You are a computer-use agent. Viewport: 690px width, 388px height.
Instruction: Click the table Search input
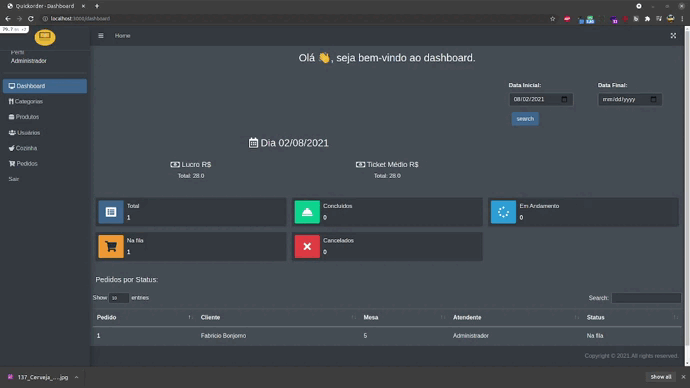click(x=646, y=298)
